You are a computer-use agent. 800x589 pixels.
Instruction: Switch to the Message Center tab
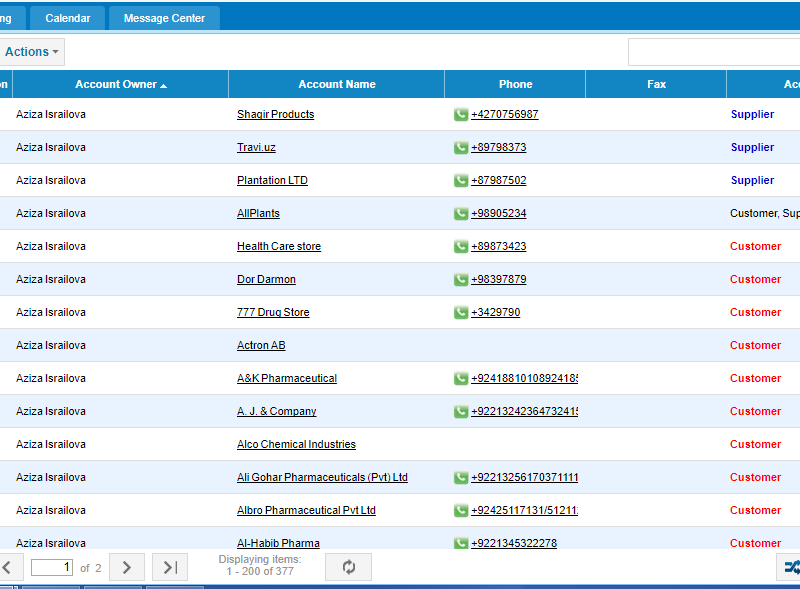click(x=164, y=18)
